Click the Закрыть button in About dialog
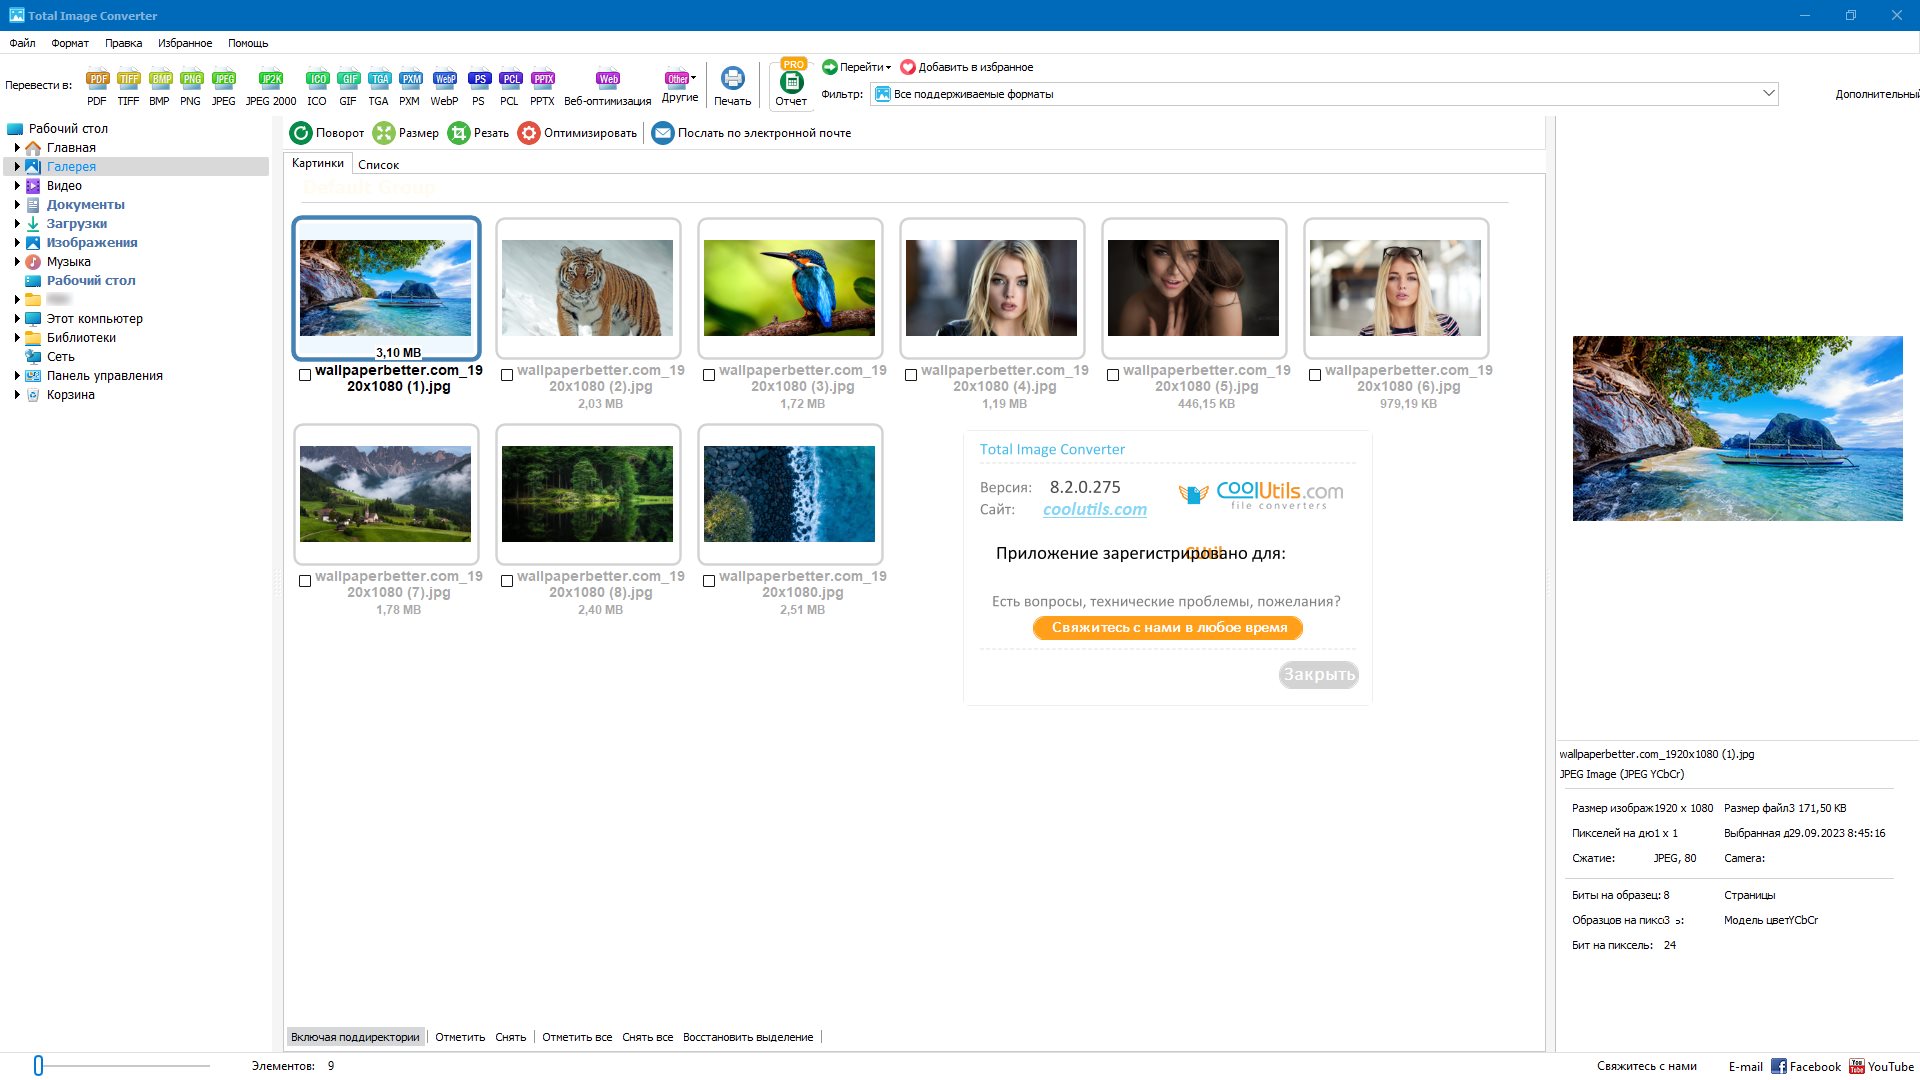Viewport: 1920px width, 1080px height. click(x=1319, y=675)
